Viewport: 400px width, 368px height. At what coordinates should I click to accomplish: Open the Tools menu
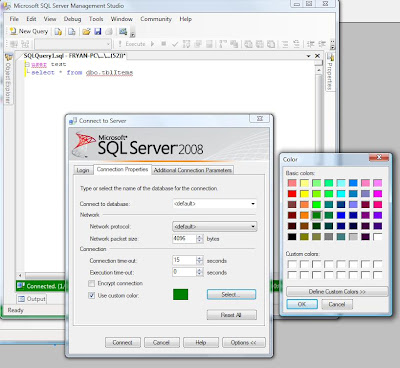(x=96, y=19)
